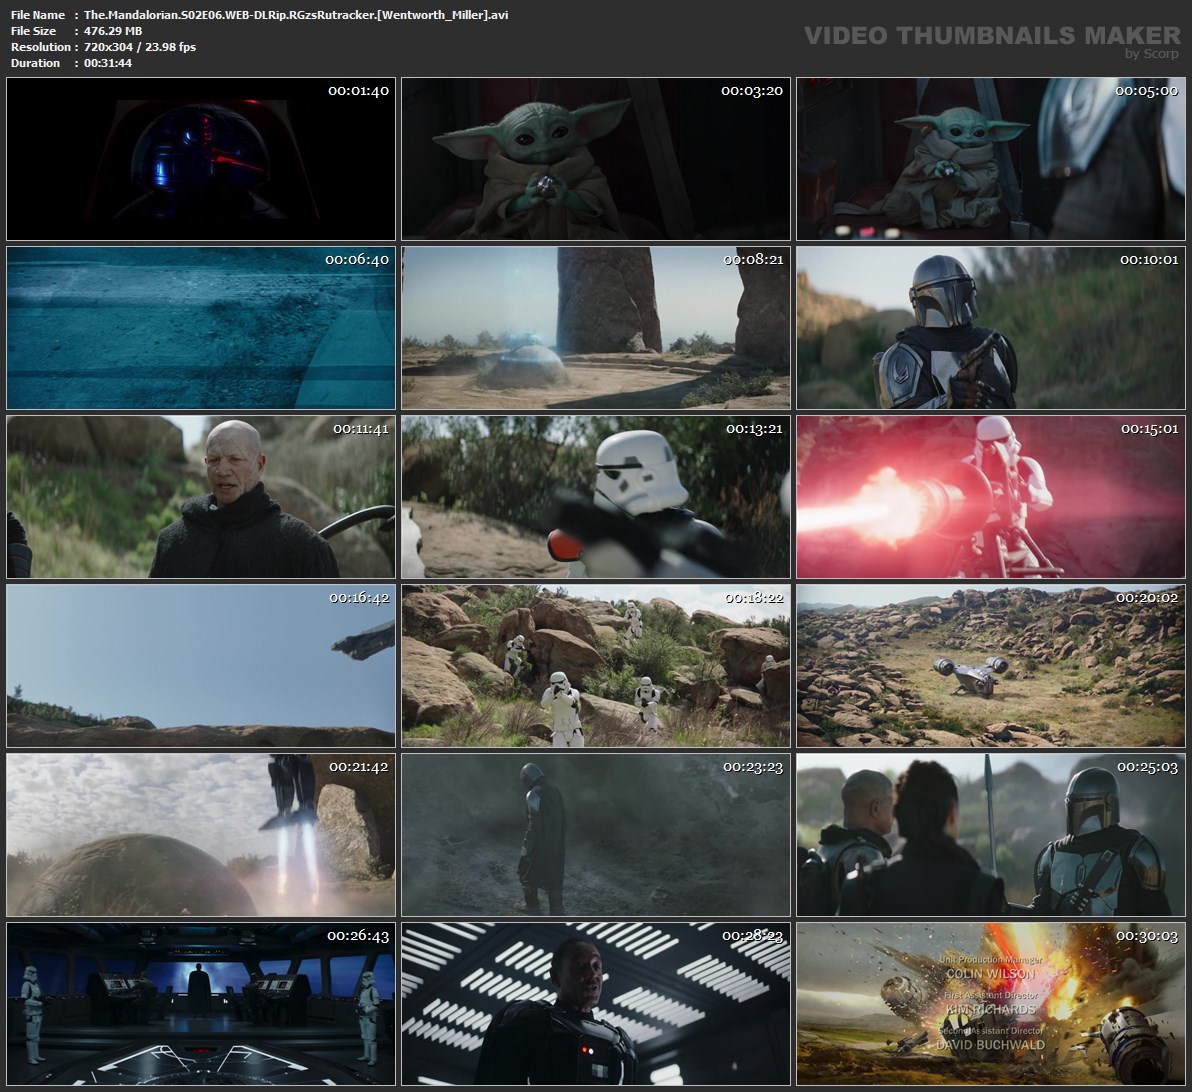The image size is (1192, 1092).
Task: Select the thumbnail at 00:01:40
Action: tap(201, 158)
